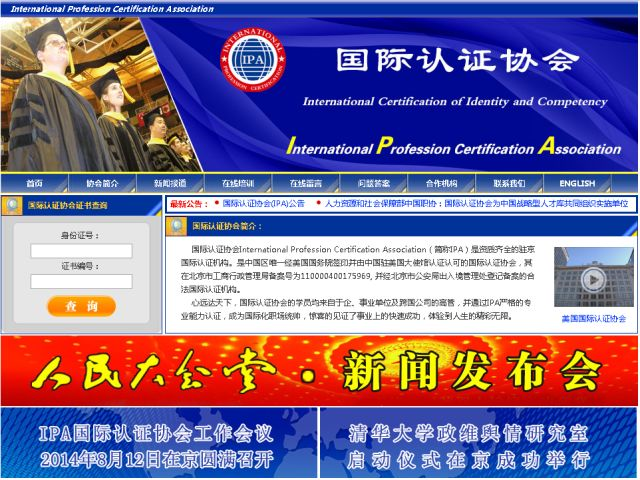This screenshot has height=480, width=640.
Task: Open the IPA国际认证协会工作会议 banner
Action: tap(159, 442)
